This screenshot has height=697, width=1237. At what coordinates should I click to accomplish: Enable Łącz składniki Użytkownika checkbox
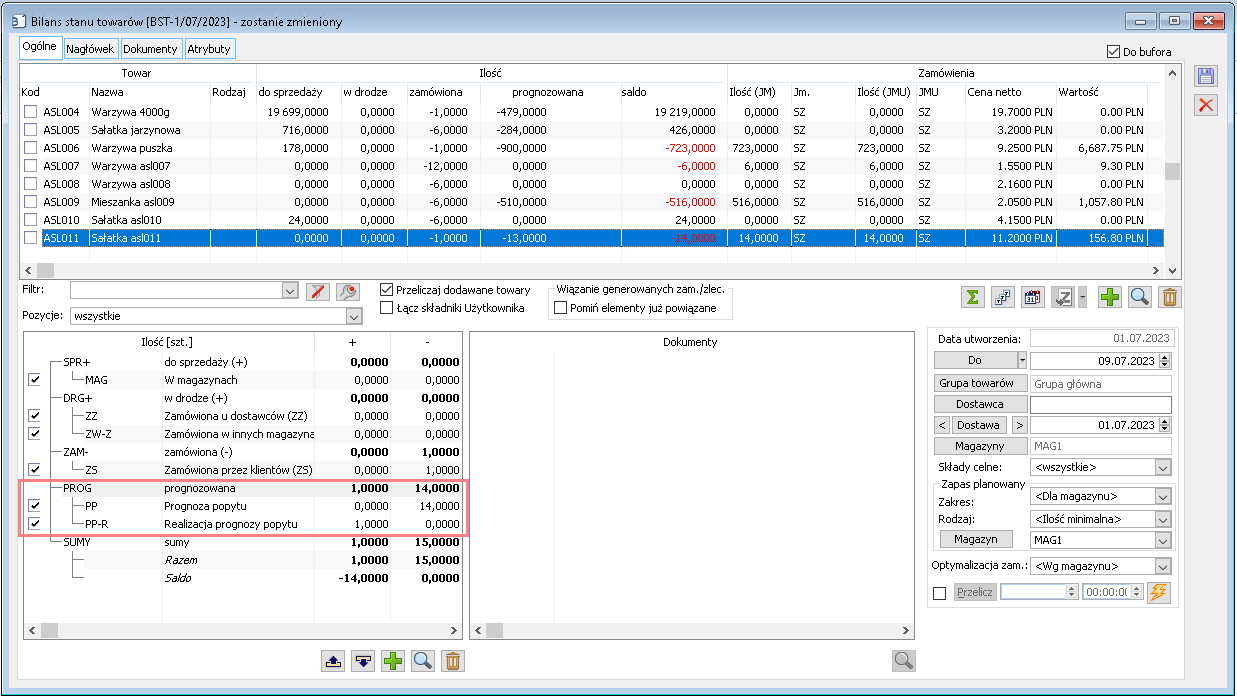point(387,308)
